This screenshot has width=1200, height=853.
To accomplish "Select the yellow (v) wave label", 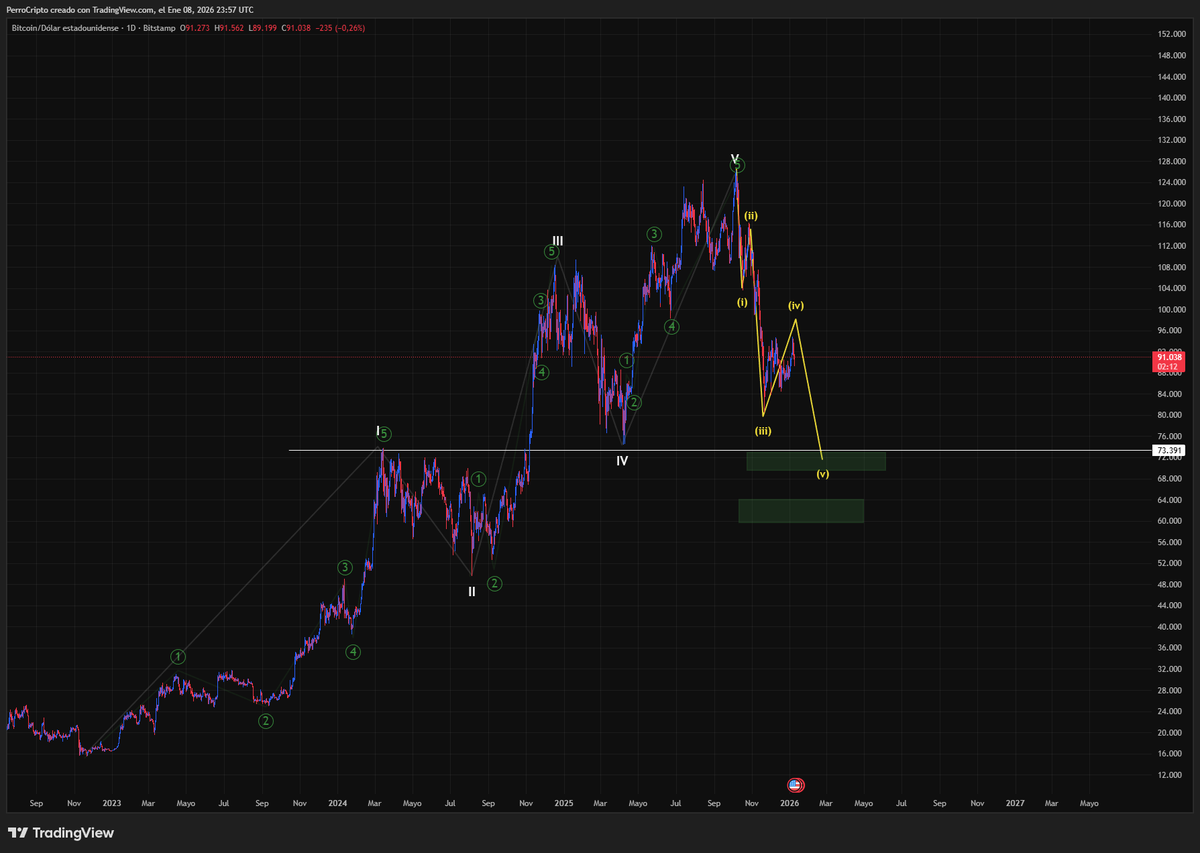I will 822,474.
